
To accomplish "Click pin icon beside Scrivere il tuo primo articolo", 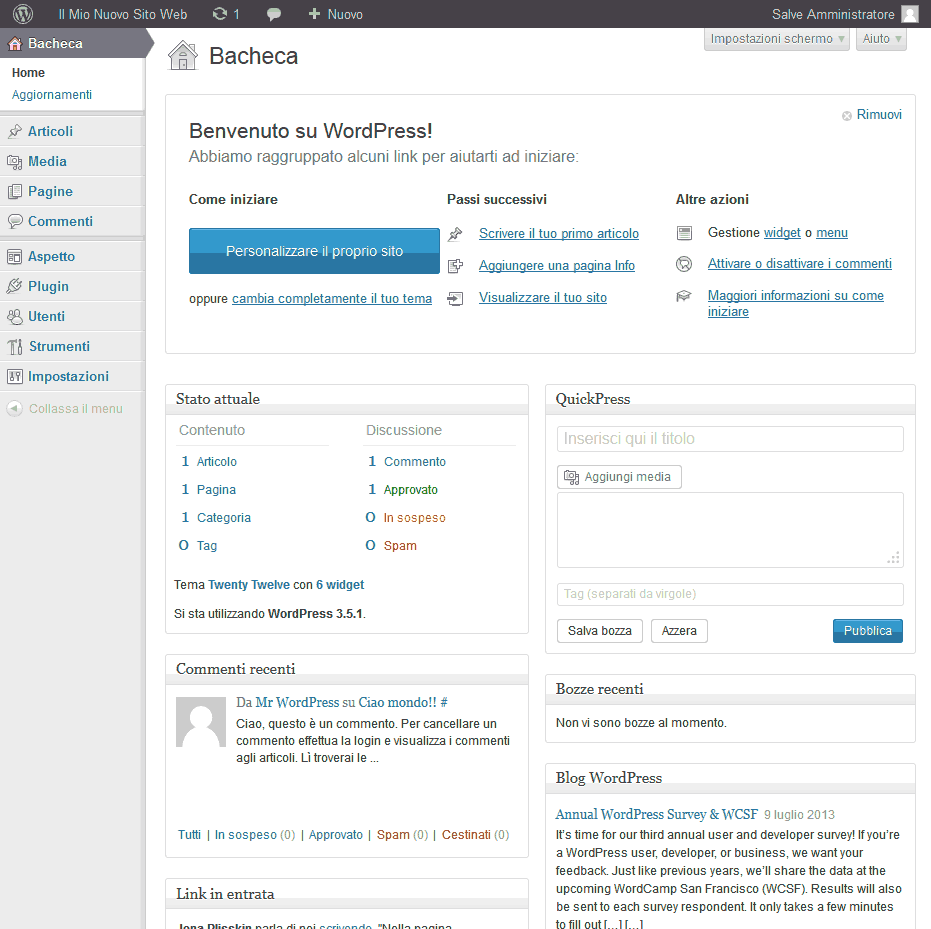I will [x=455, y=234].
